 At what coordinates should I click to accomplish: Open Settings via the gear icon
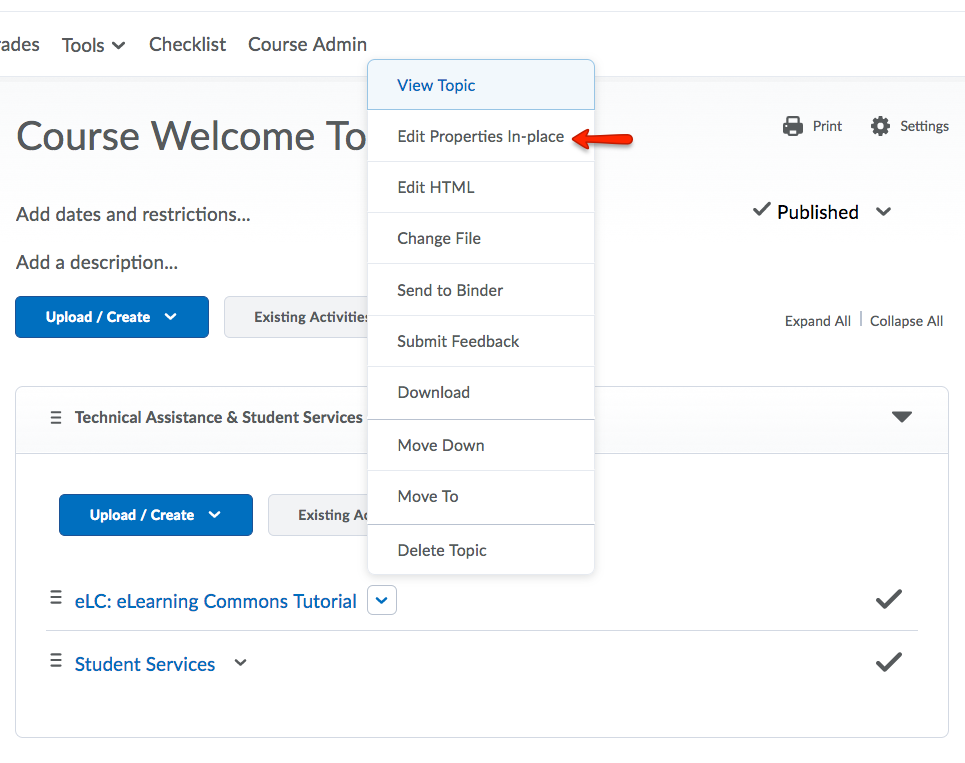880,126
